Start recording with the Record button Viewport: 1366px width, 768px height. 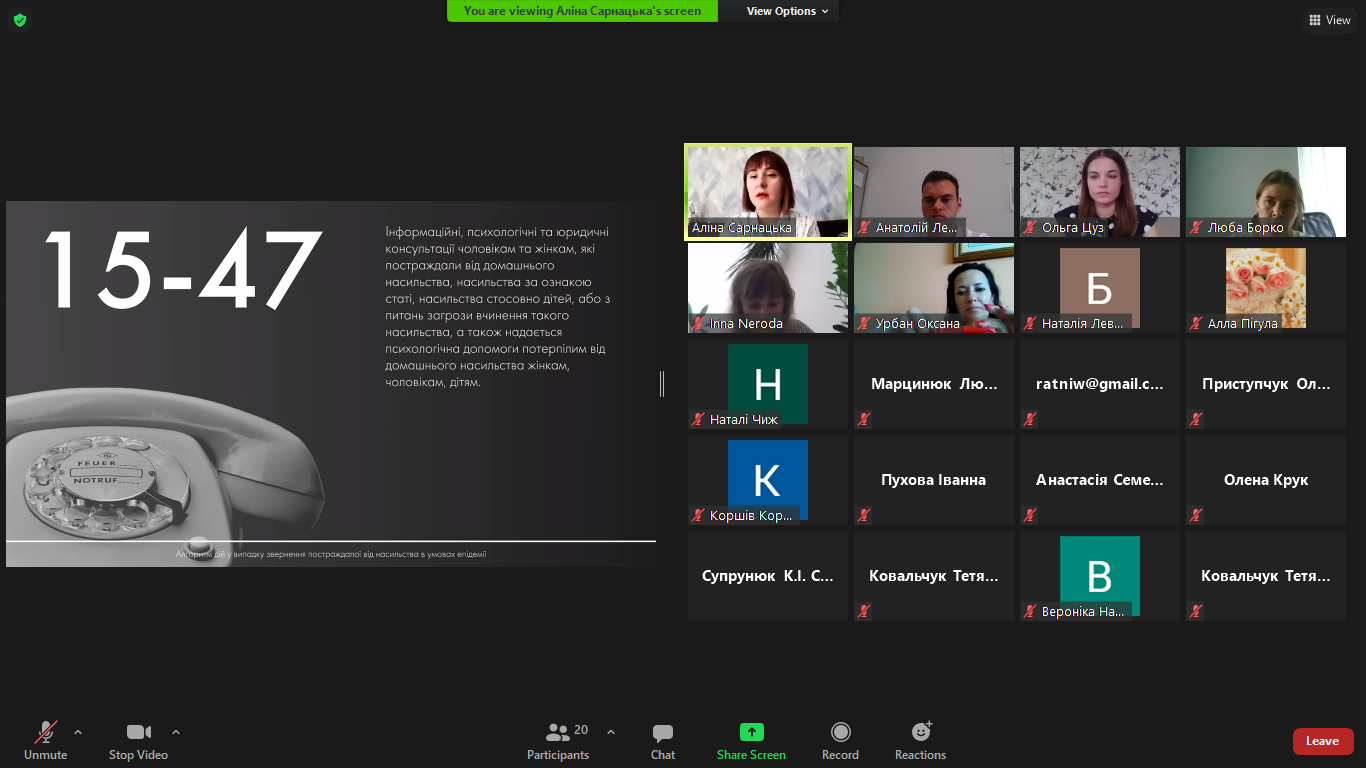pyautogui.click(x=840, y=741)
